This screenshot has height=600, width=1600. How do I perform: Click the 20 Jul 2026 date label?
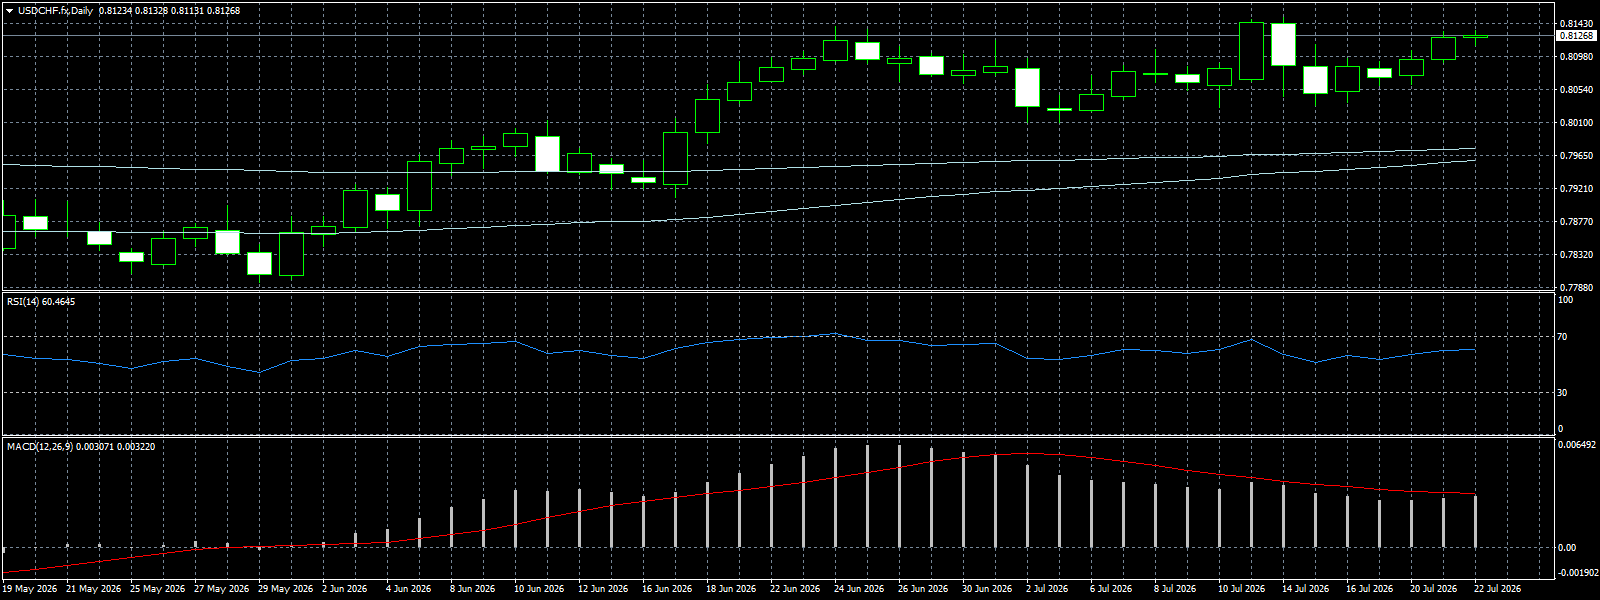[x=1433, y=589]
